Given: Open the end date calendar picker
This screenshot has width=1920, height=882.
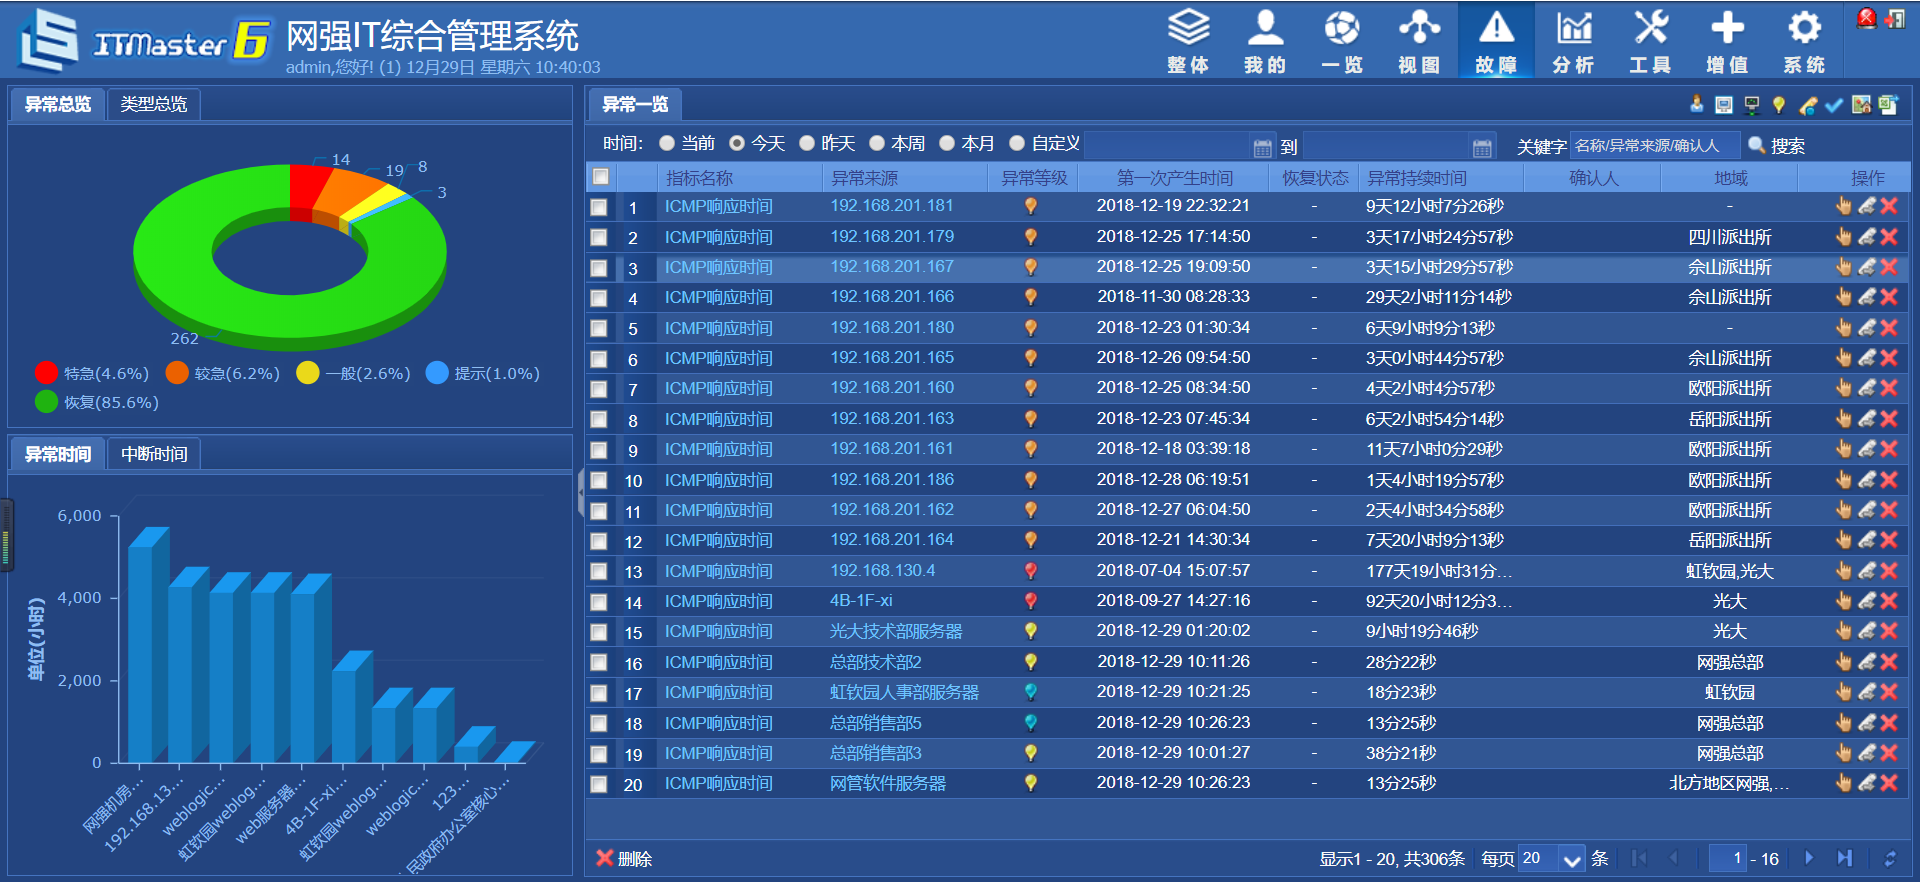Looking at the screenshot, I should pyautogui.click(x=1482, y=147).
